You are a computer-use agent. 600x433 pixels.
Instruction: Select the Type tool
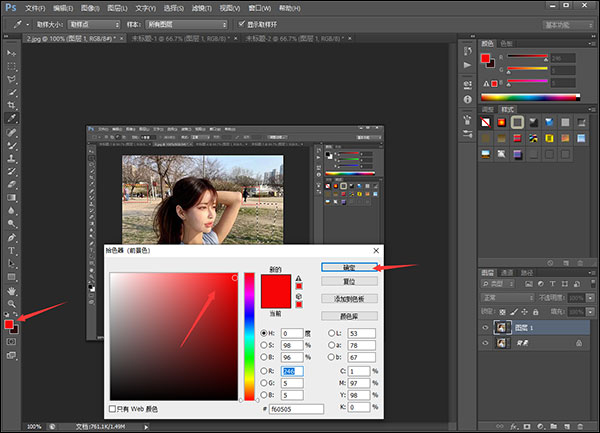click(x=11, y=250)
